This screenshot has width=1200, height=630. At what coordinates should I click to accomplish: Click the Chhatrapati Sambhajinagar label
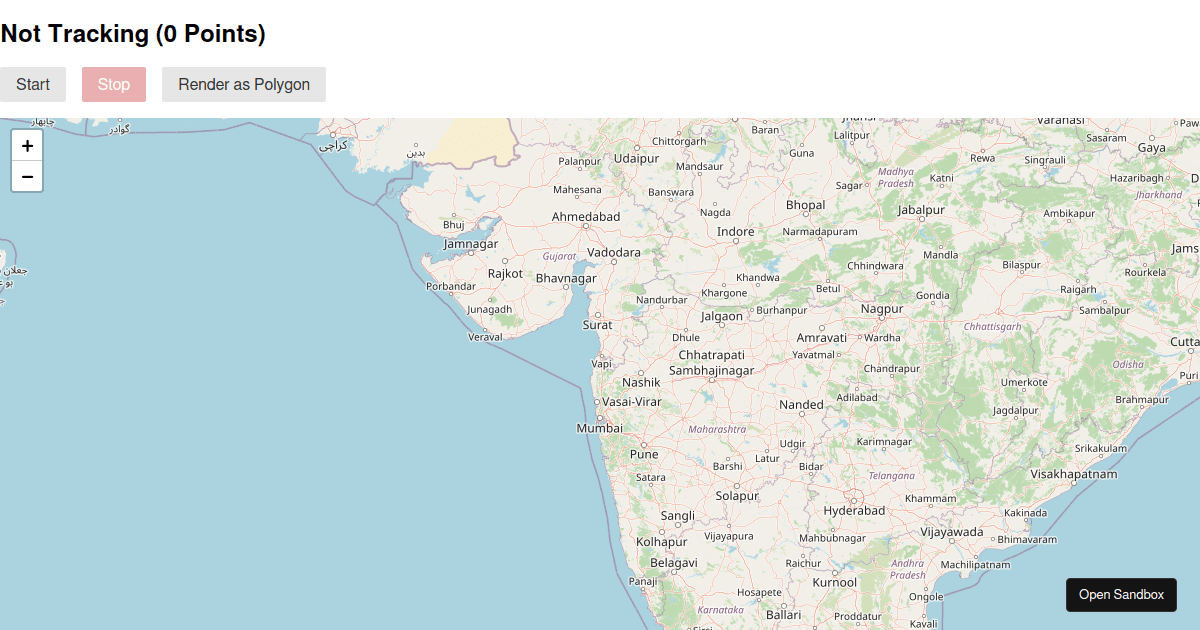[x=712, y=363]
